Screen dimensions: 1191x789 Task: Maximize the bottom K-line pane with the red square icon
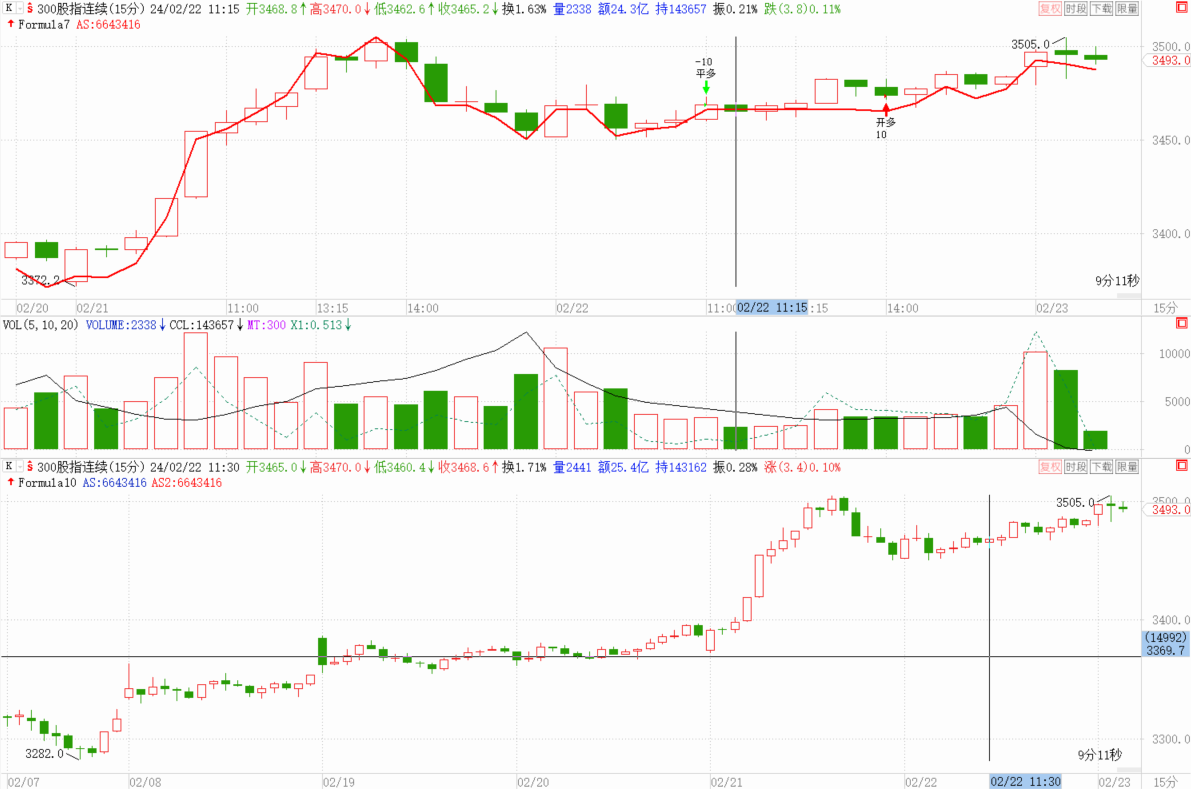(1182, 465)
